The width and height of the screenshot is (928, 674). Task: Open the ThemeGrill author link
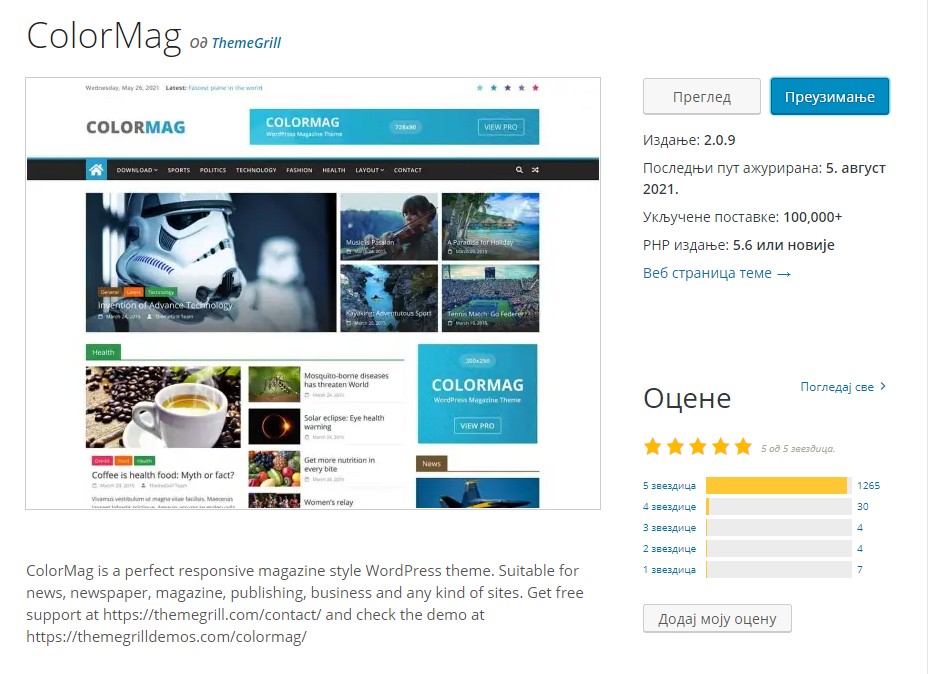point(246,43)
